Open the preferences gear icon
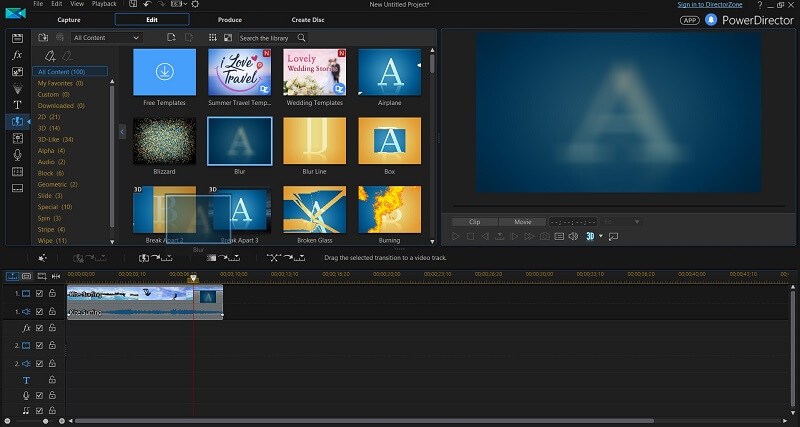800x427 pixels. click(195, 4)
